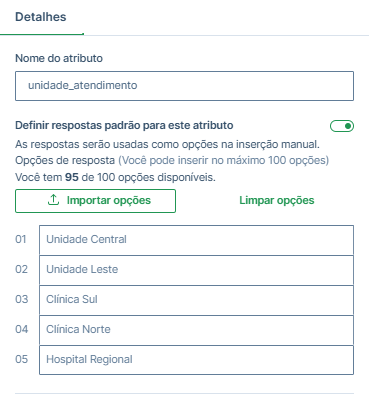
Task: Edit the Clínica Norte option
Action: (196, 330)
